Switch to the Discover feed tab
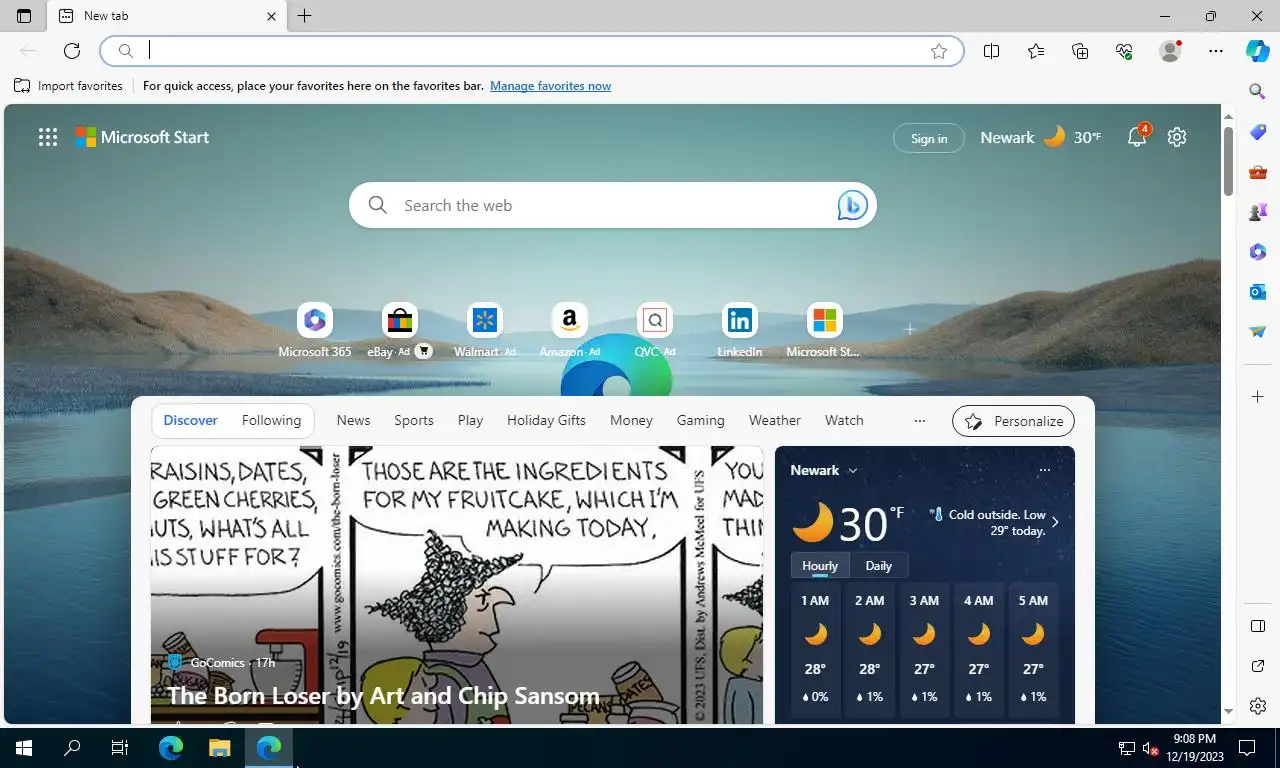1280x768 pixels. click(190, 421)
